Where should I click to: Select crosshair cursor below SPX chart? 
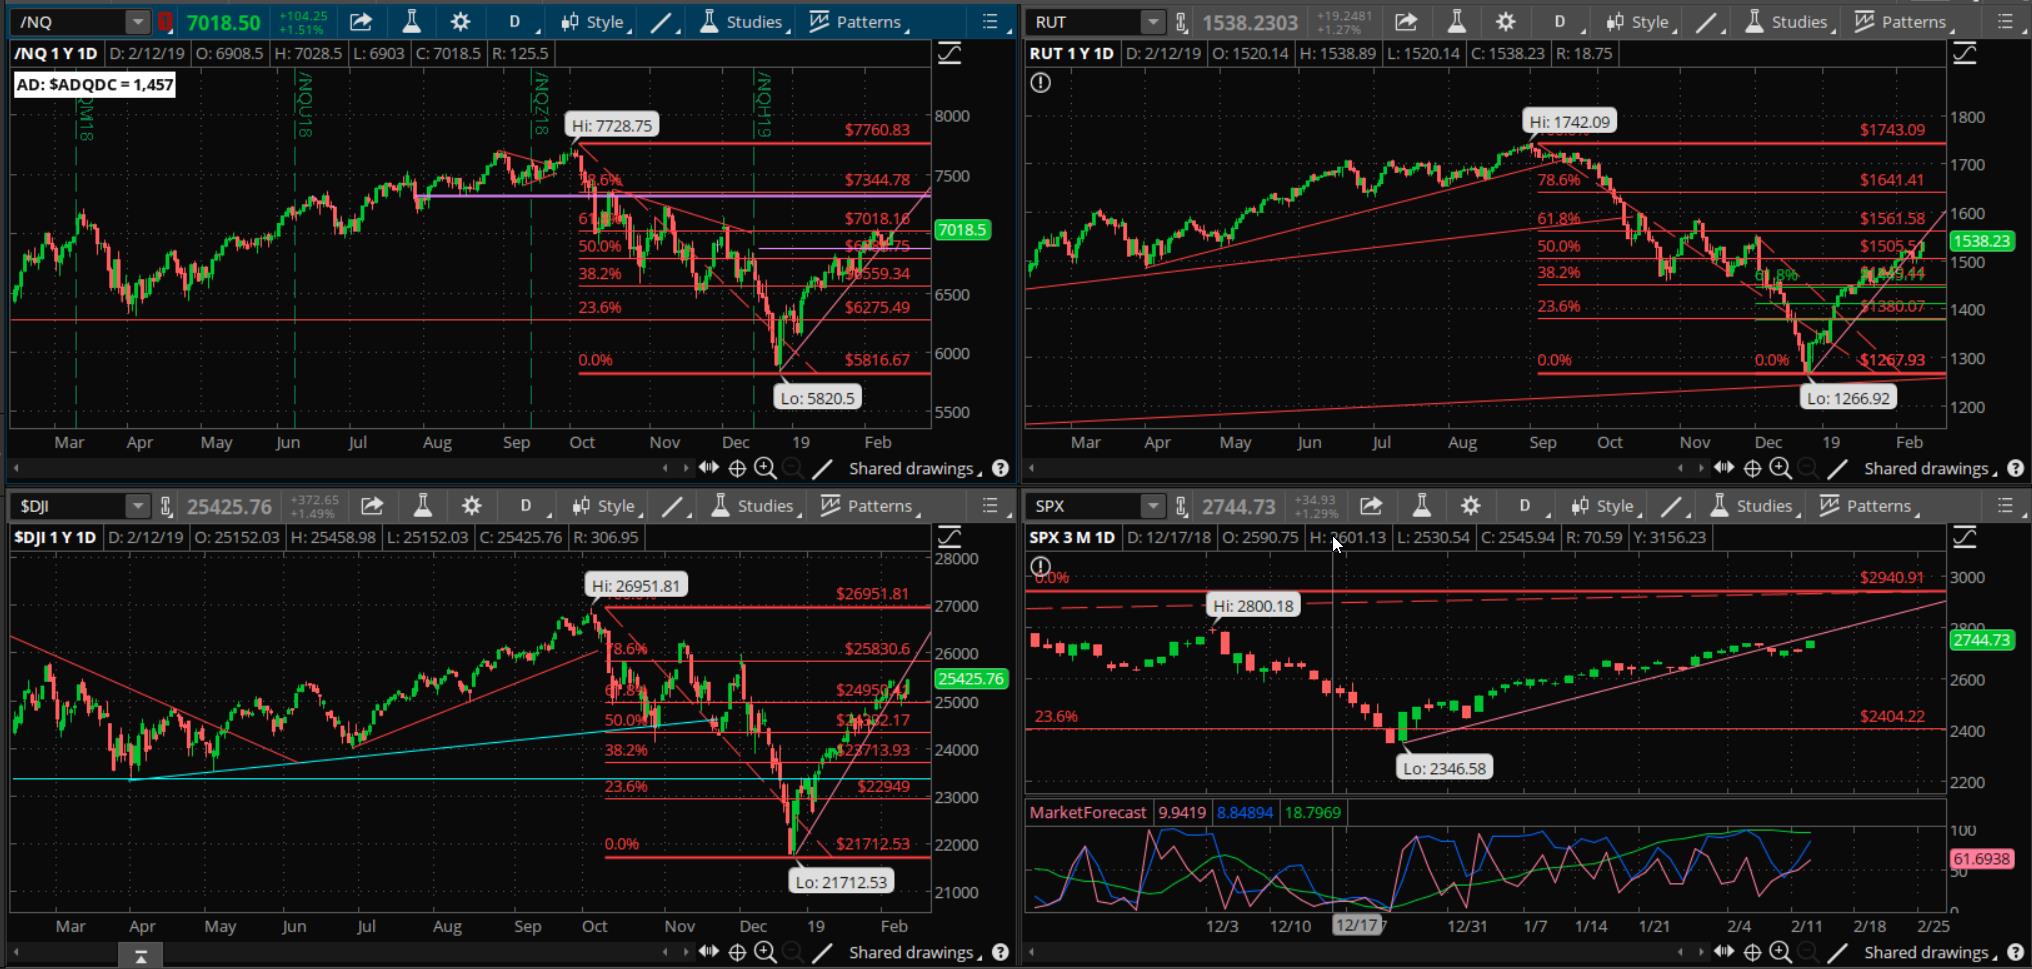pos(1752,952)
